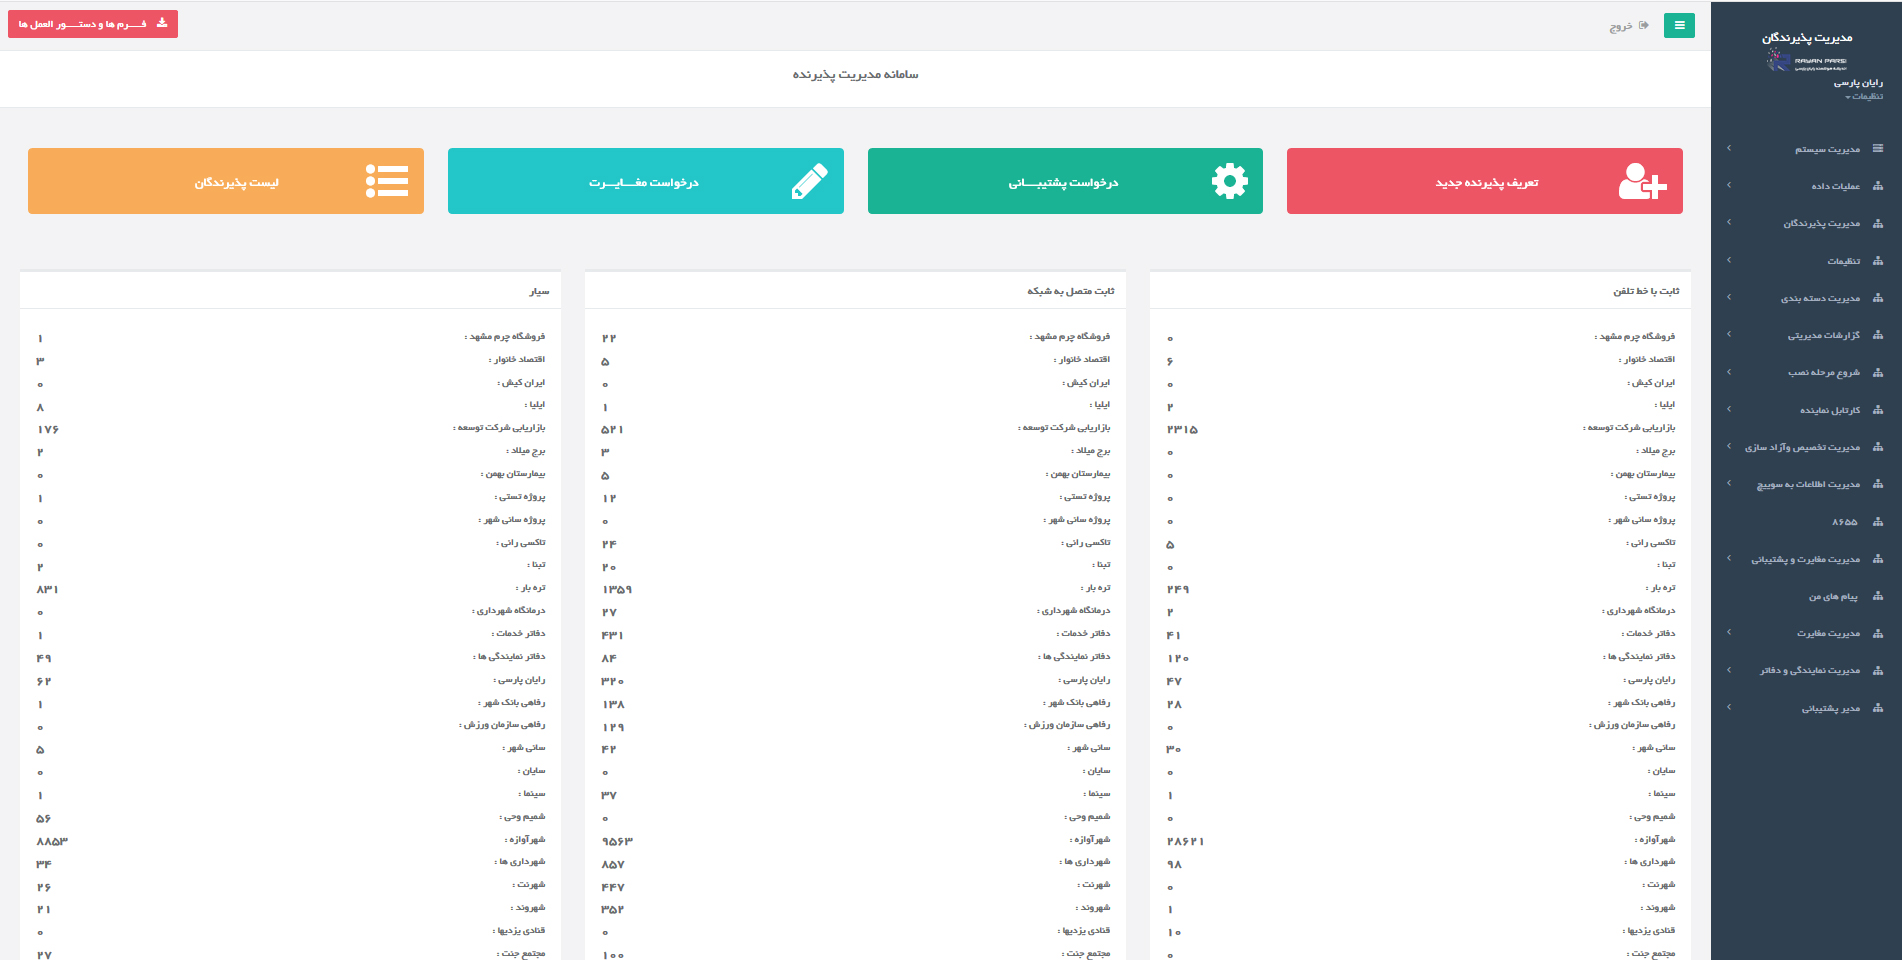1902x960 pixels.
Task: Expand مدیریت پذیرندگان sidebar chevron
Action: click(x=1729, y=223)
